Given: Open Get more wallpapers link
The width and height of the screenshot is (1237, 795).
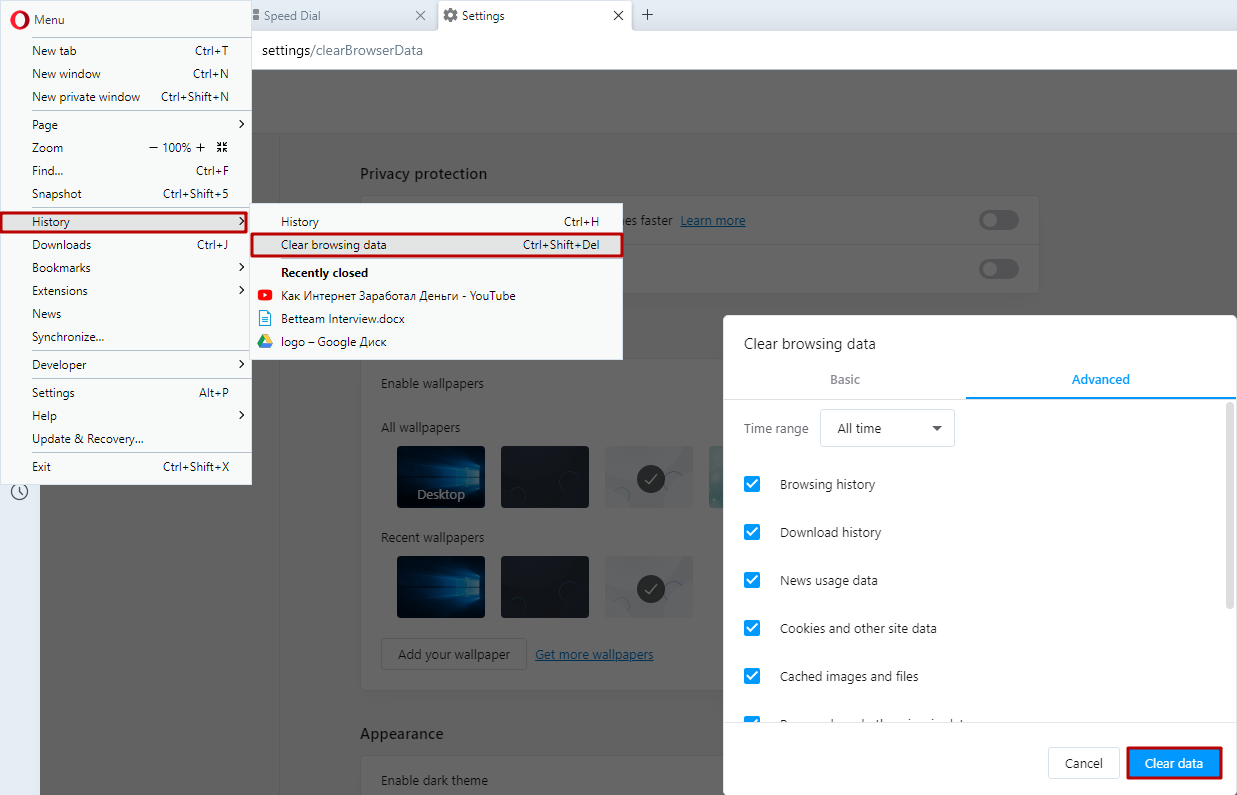Looking at the screenshot, I should 594,655.
